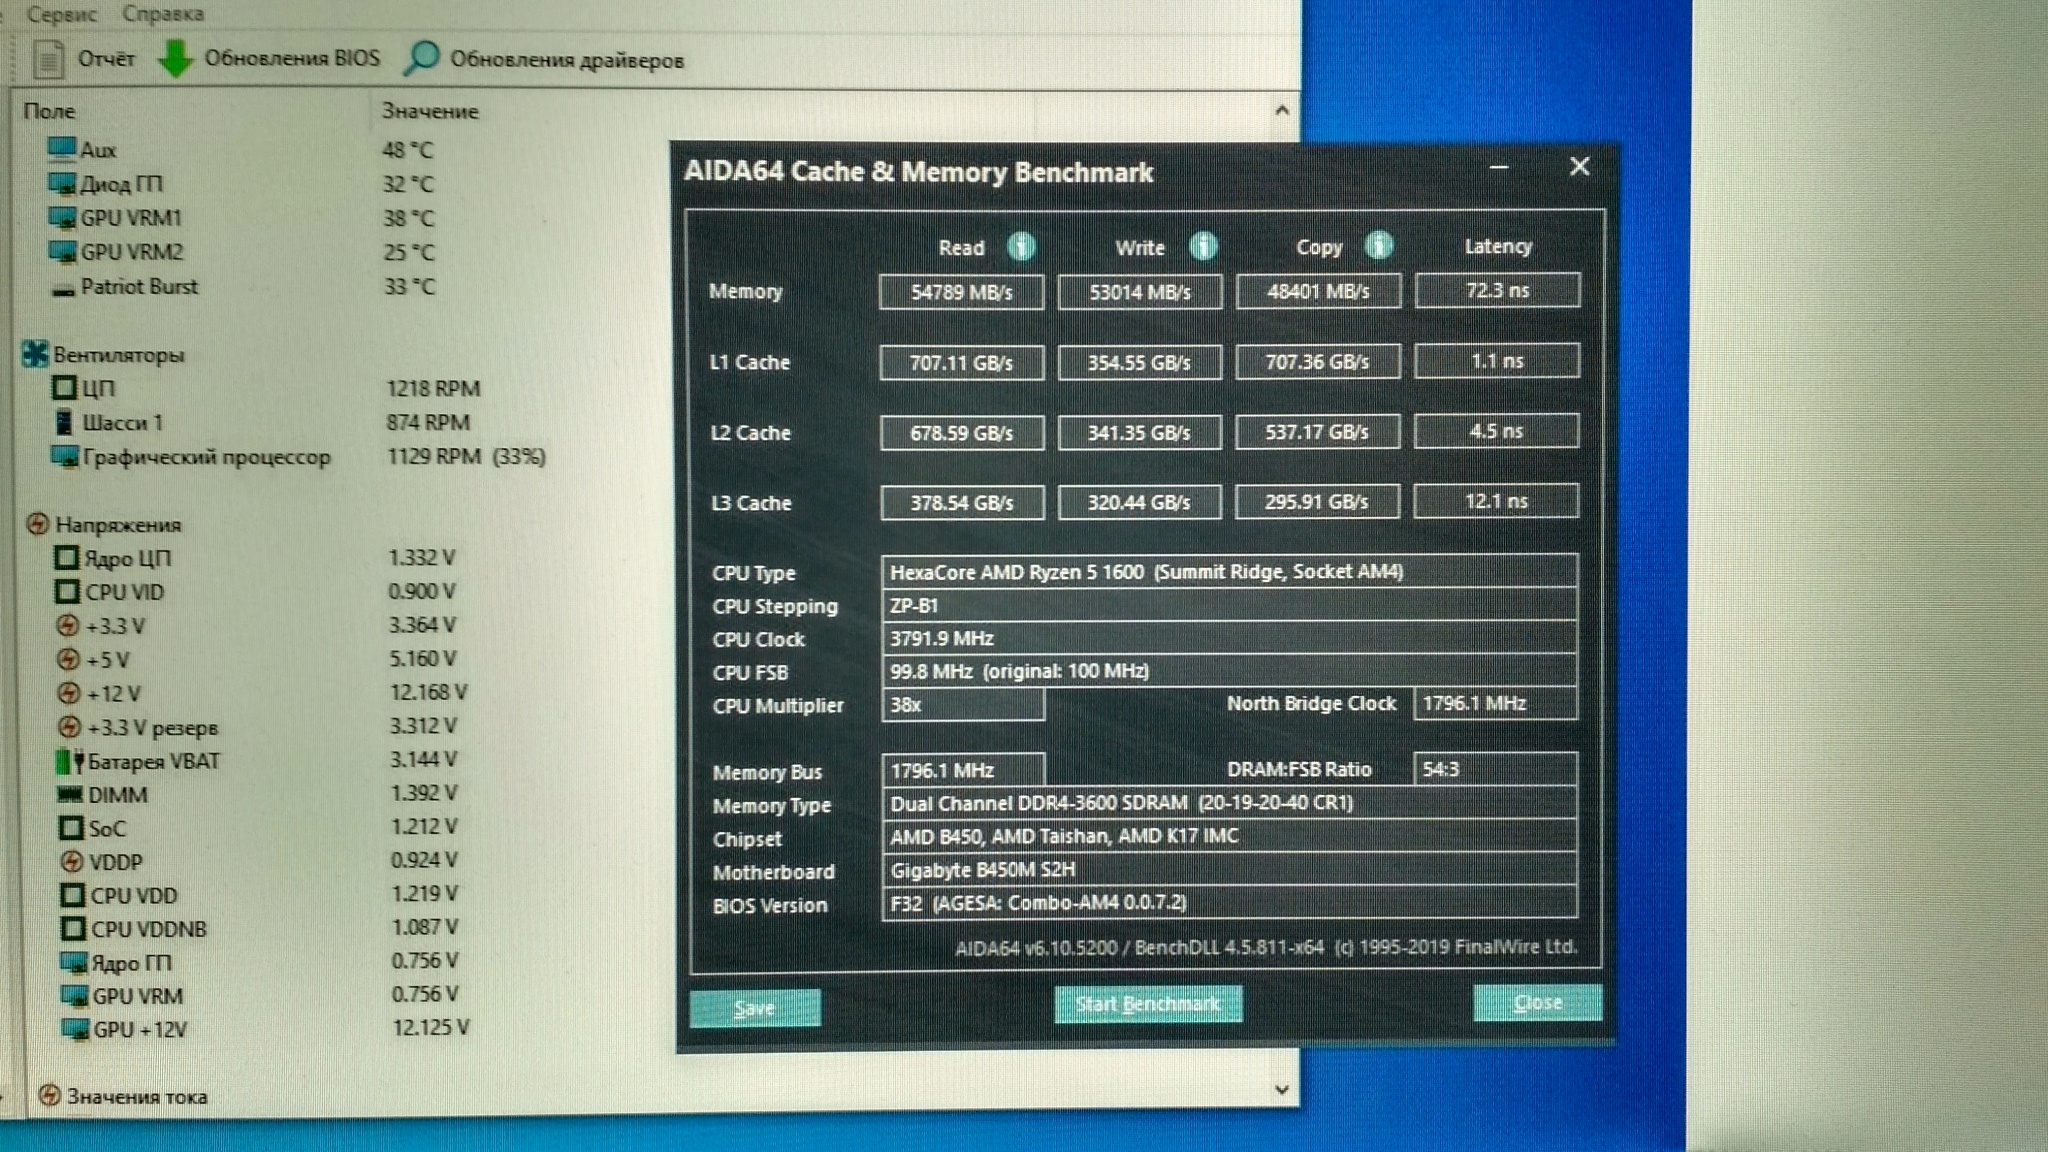Select the Диод ГП sensor icon
The height and width of the screenshot is (1152, 2048).
62,184
